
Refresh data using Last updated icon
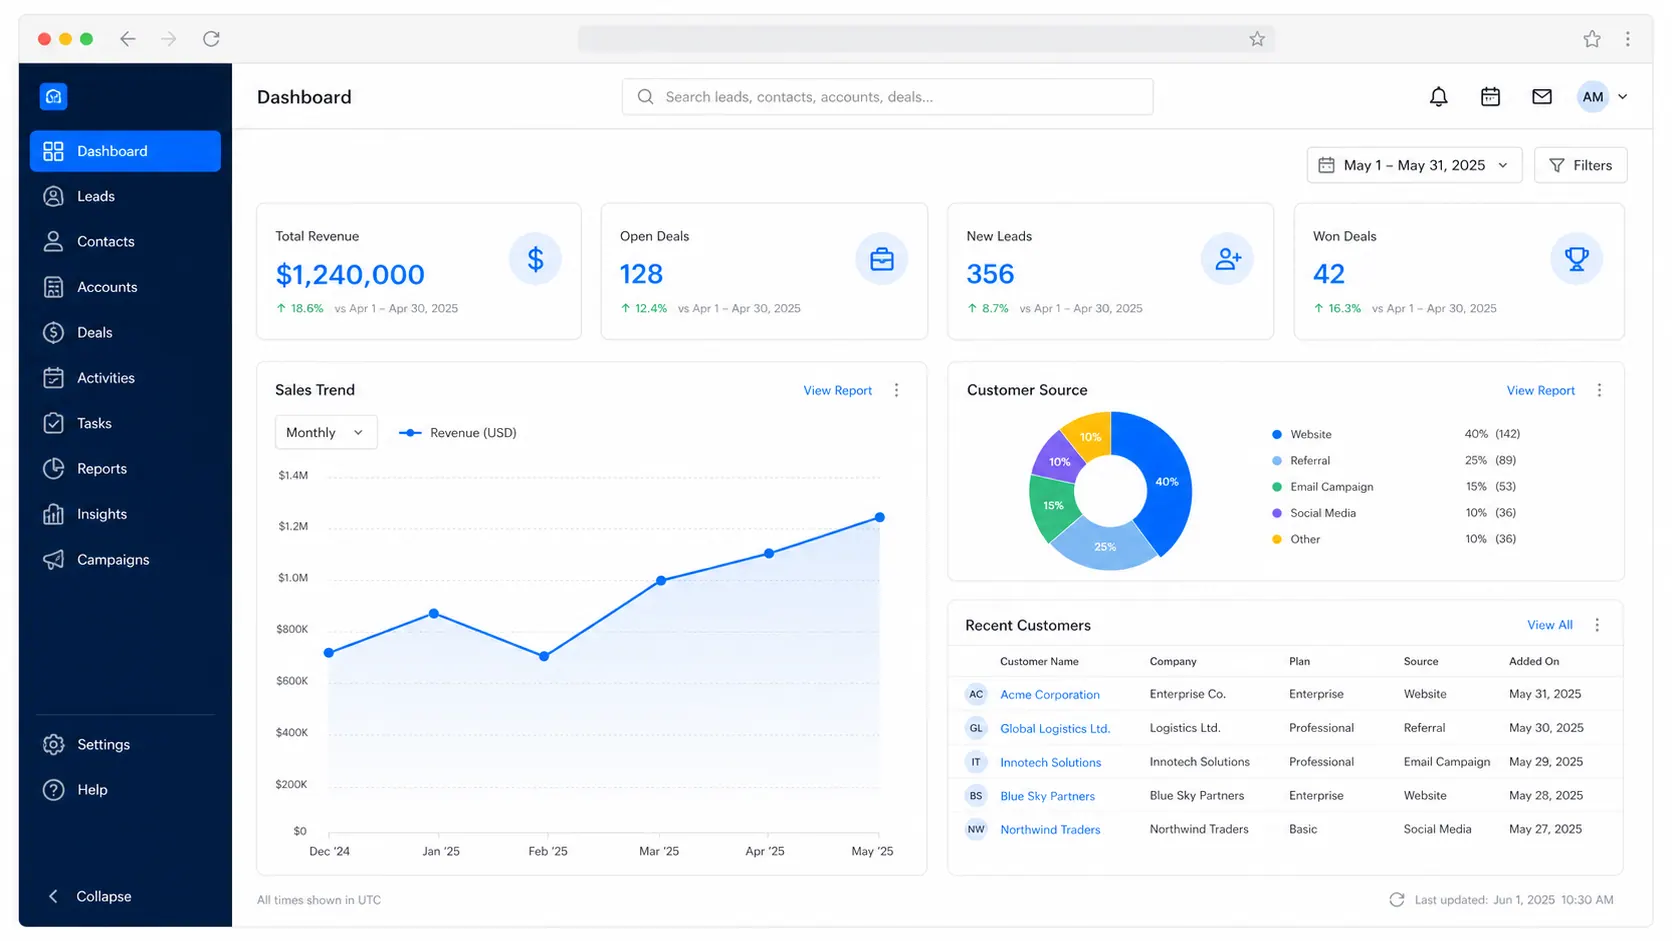(x=1396, y=900)
